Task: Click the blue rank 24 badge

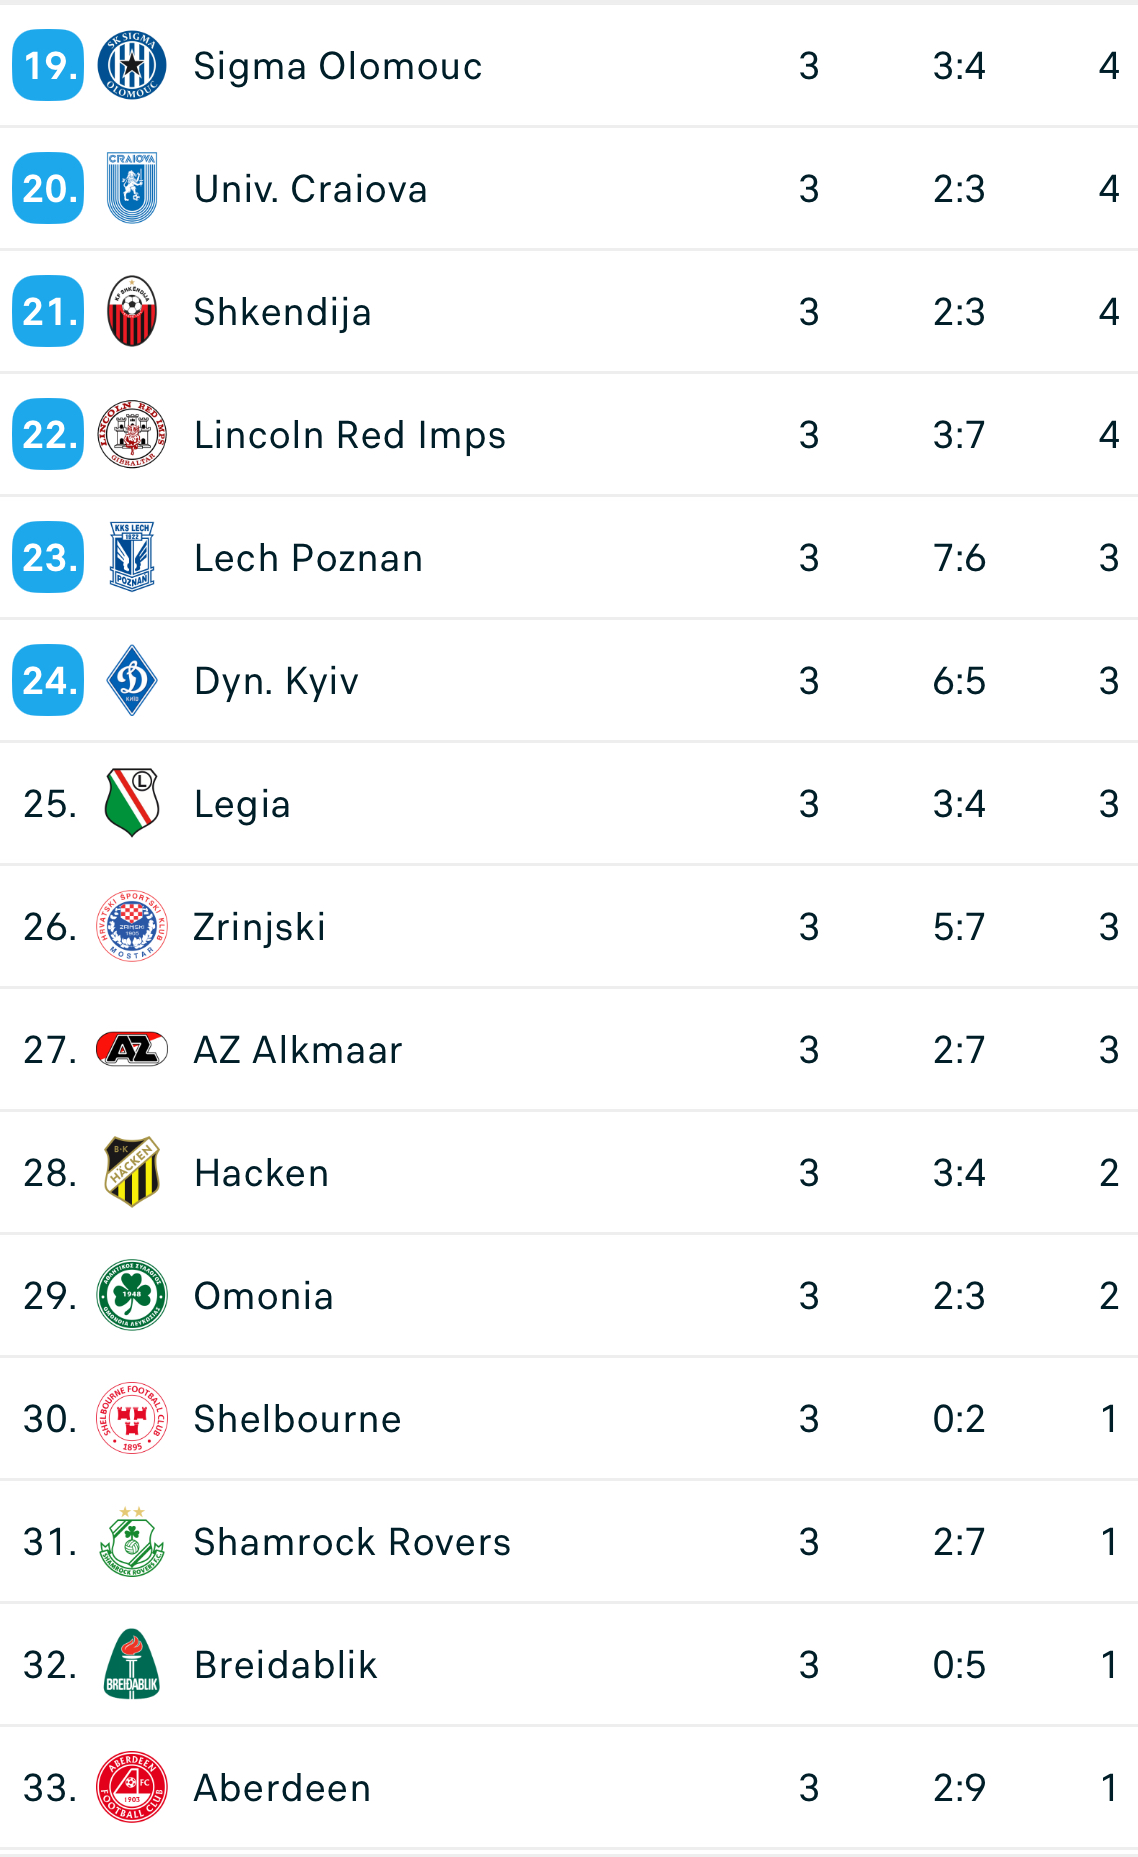Action: point(48,680)
